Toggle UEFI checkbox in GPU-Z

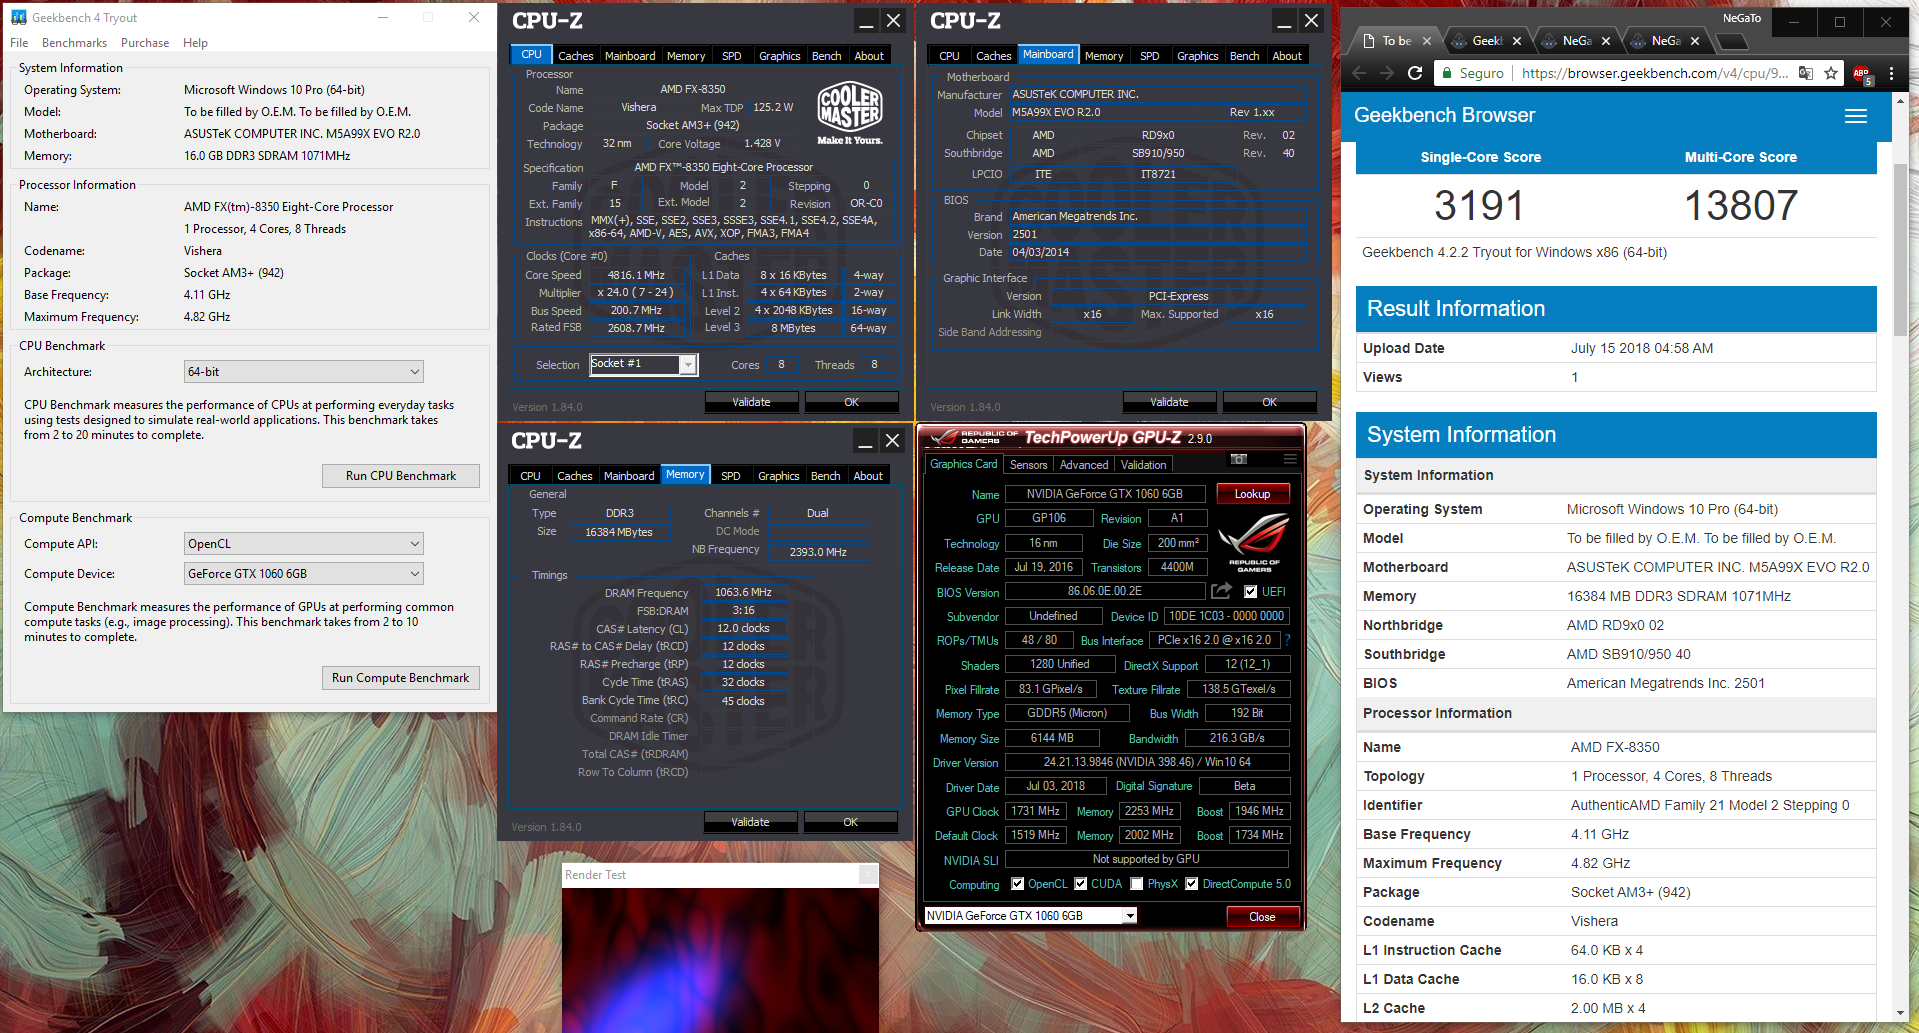[x=1250, y=592]
